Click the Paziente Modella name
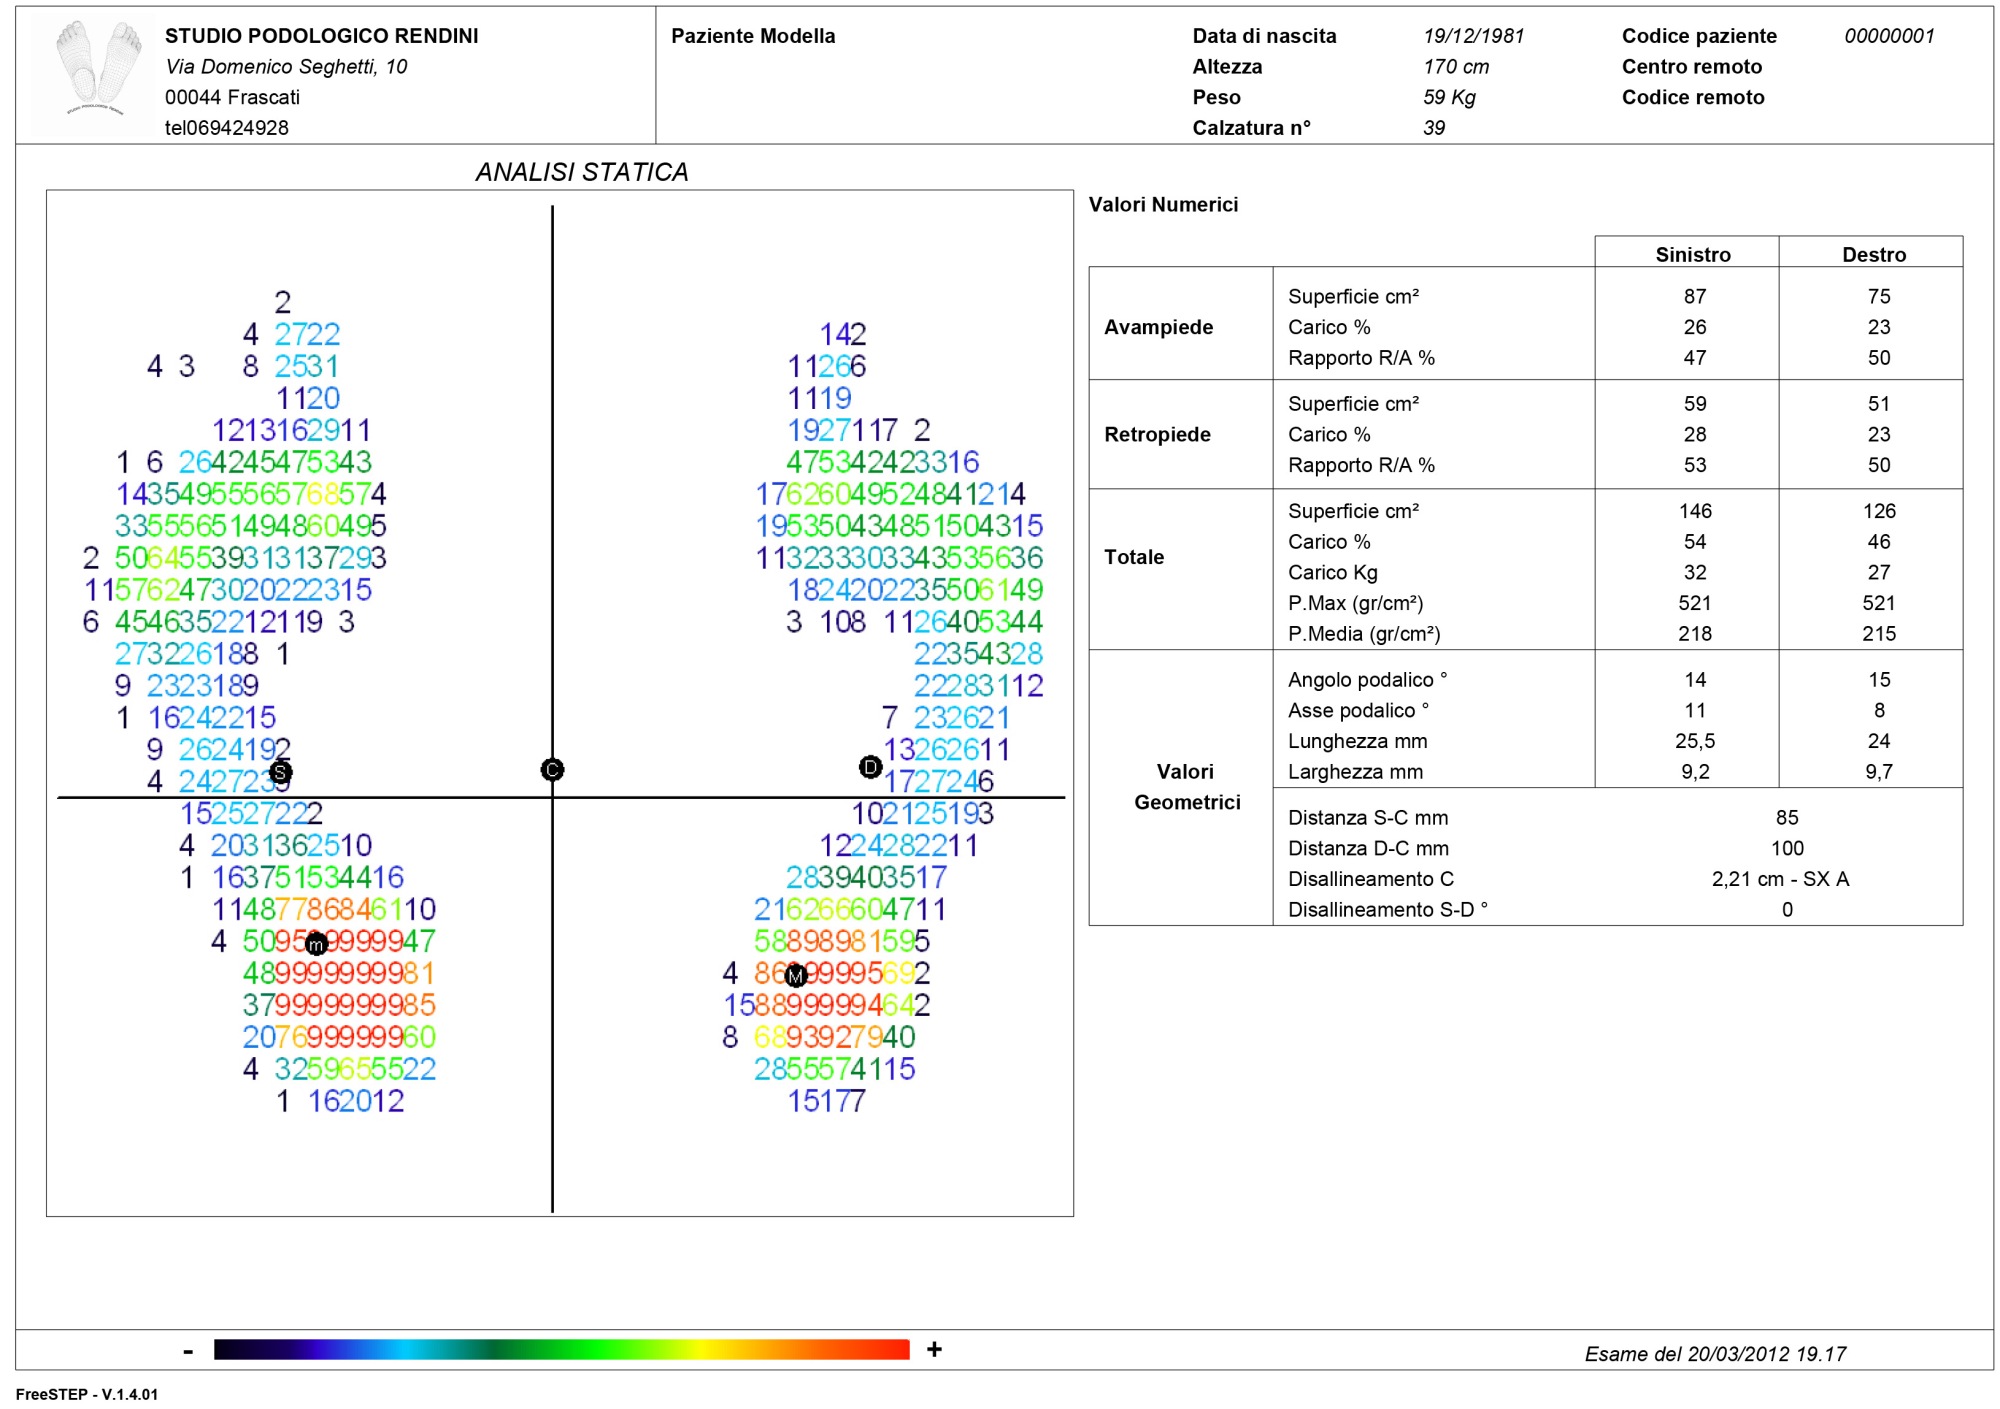Viewport: 2000px width, 1409px height. click(753, 36)
